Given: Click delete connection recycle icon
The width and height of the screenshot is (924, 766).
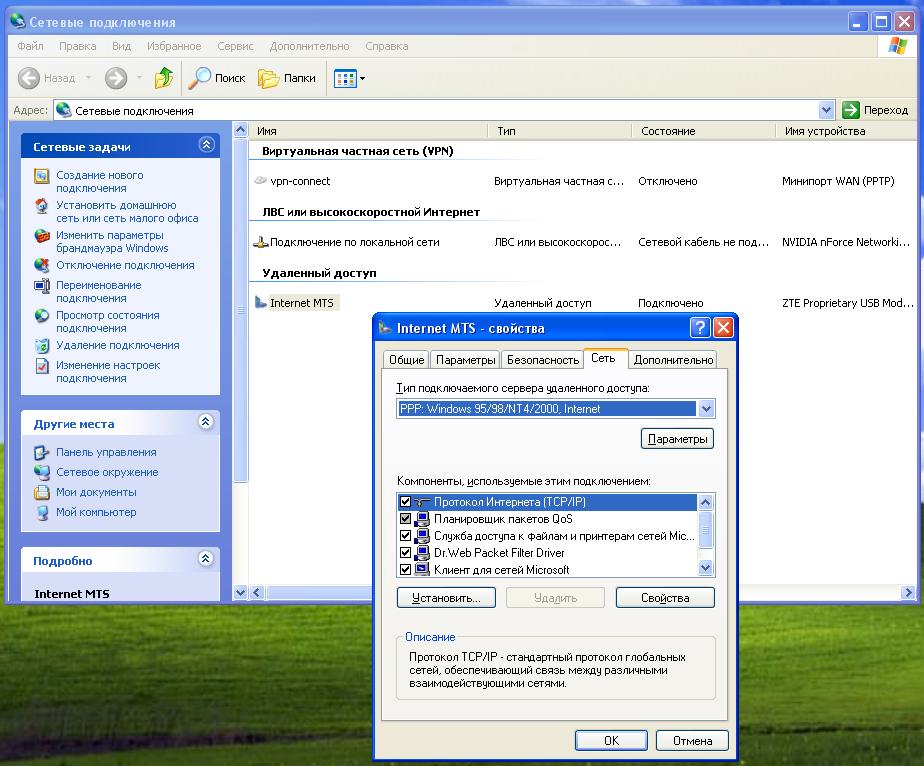Looking at the screenshot, I should [42, 345].
